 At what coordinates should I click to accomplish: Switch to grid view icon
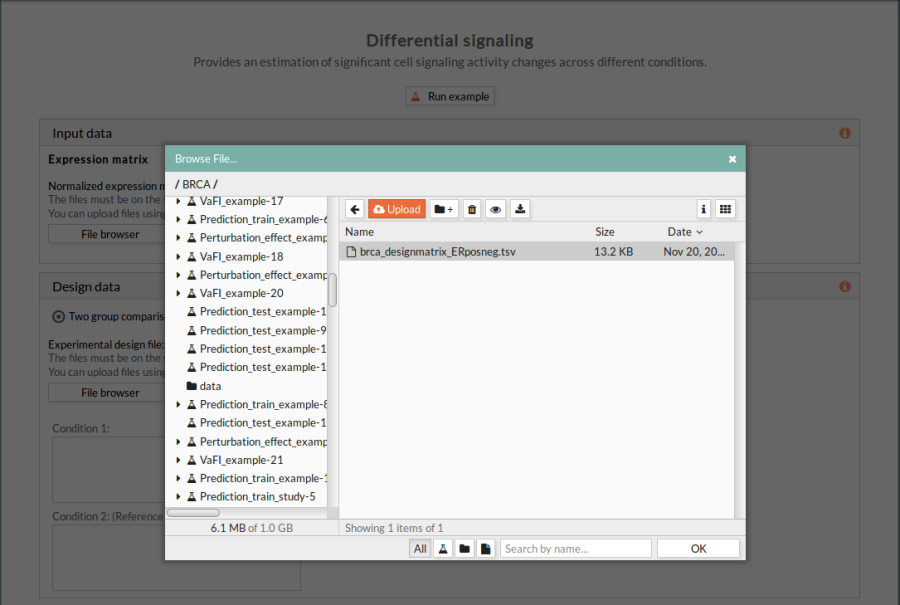coord(726,209)
